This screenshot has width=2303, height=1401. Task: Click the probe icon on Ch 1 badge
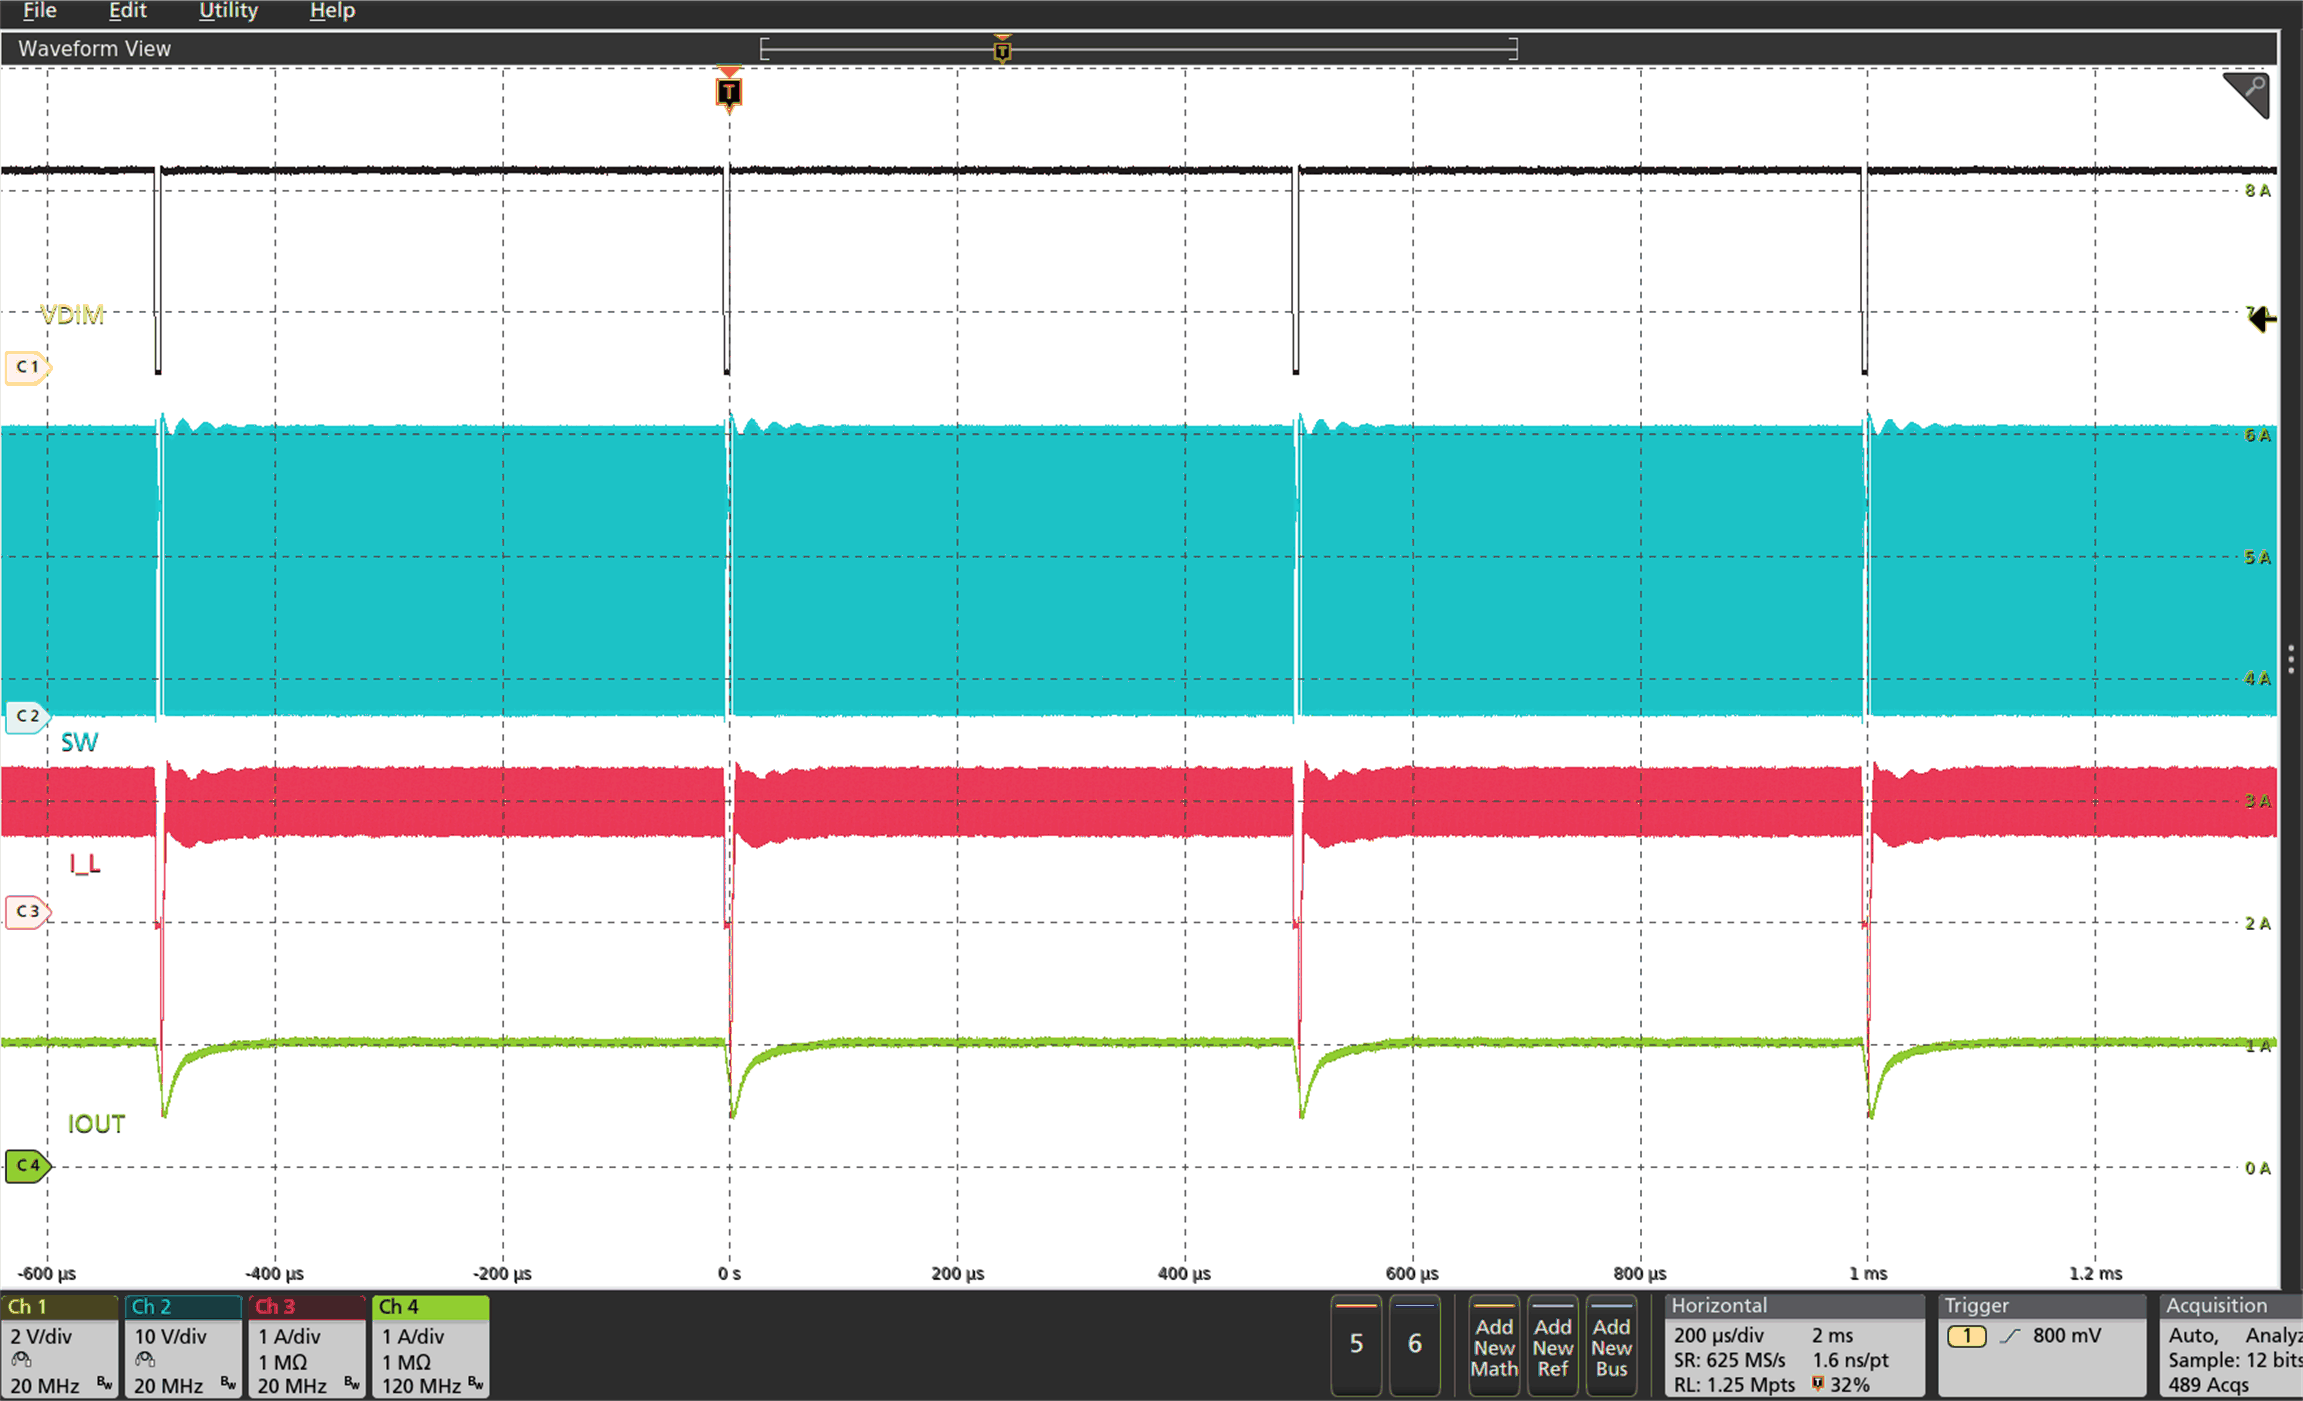pos(20,1359)
